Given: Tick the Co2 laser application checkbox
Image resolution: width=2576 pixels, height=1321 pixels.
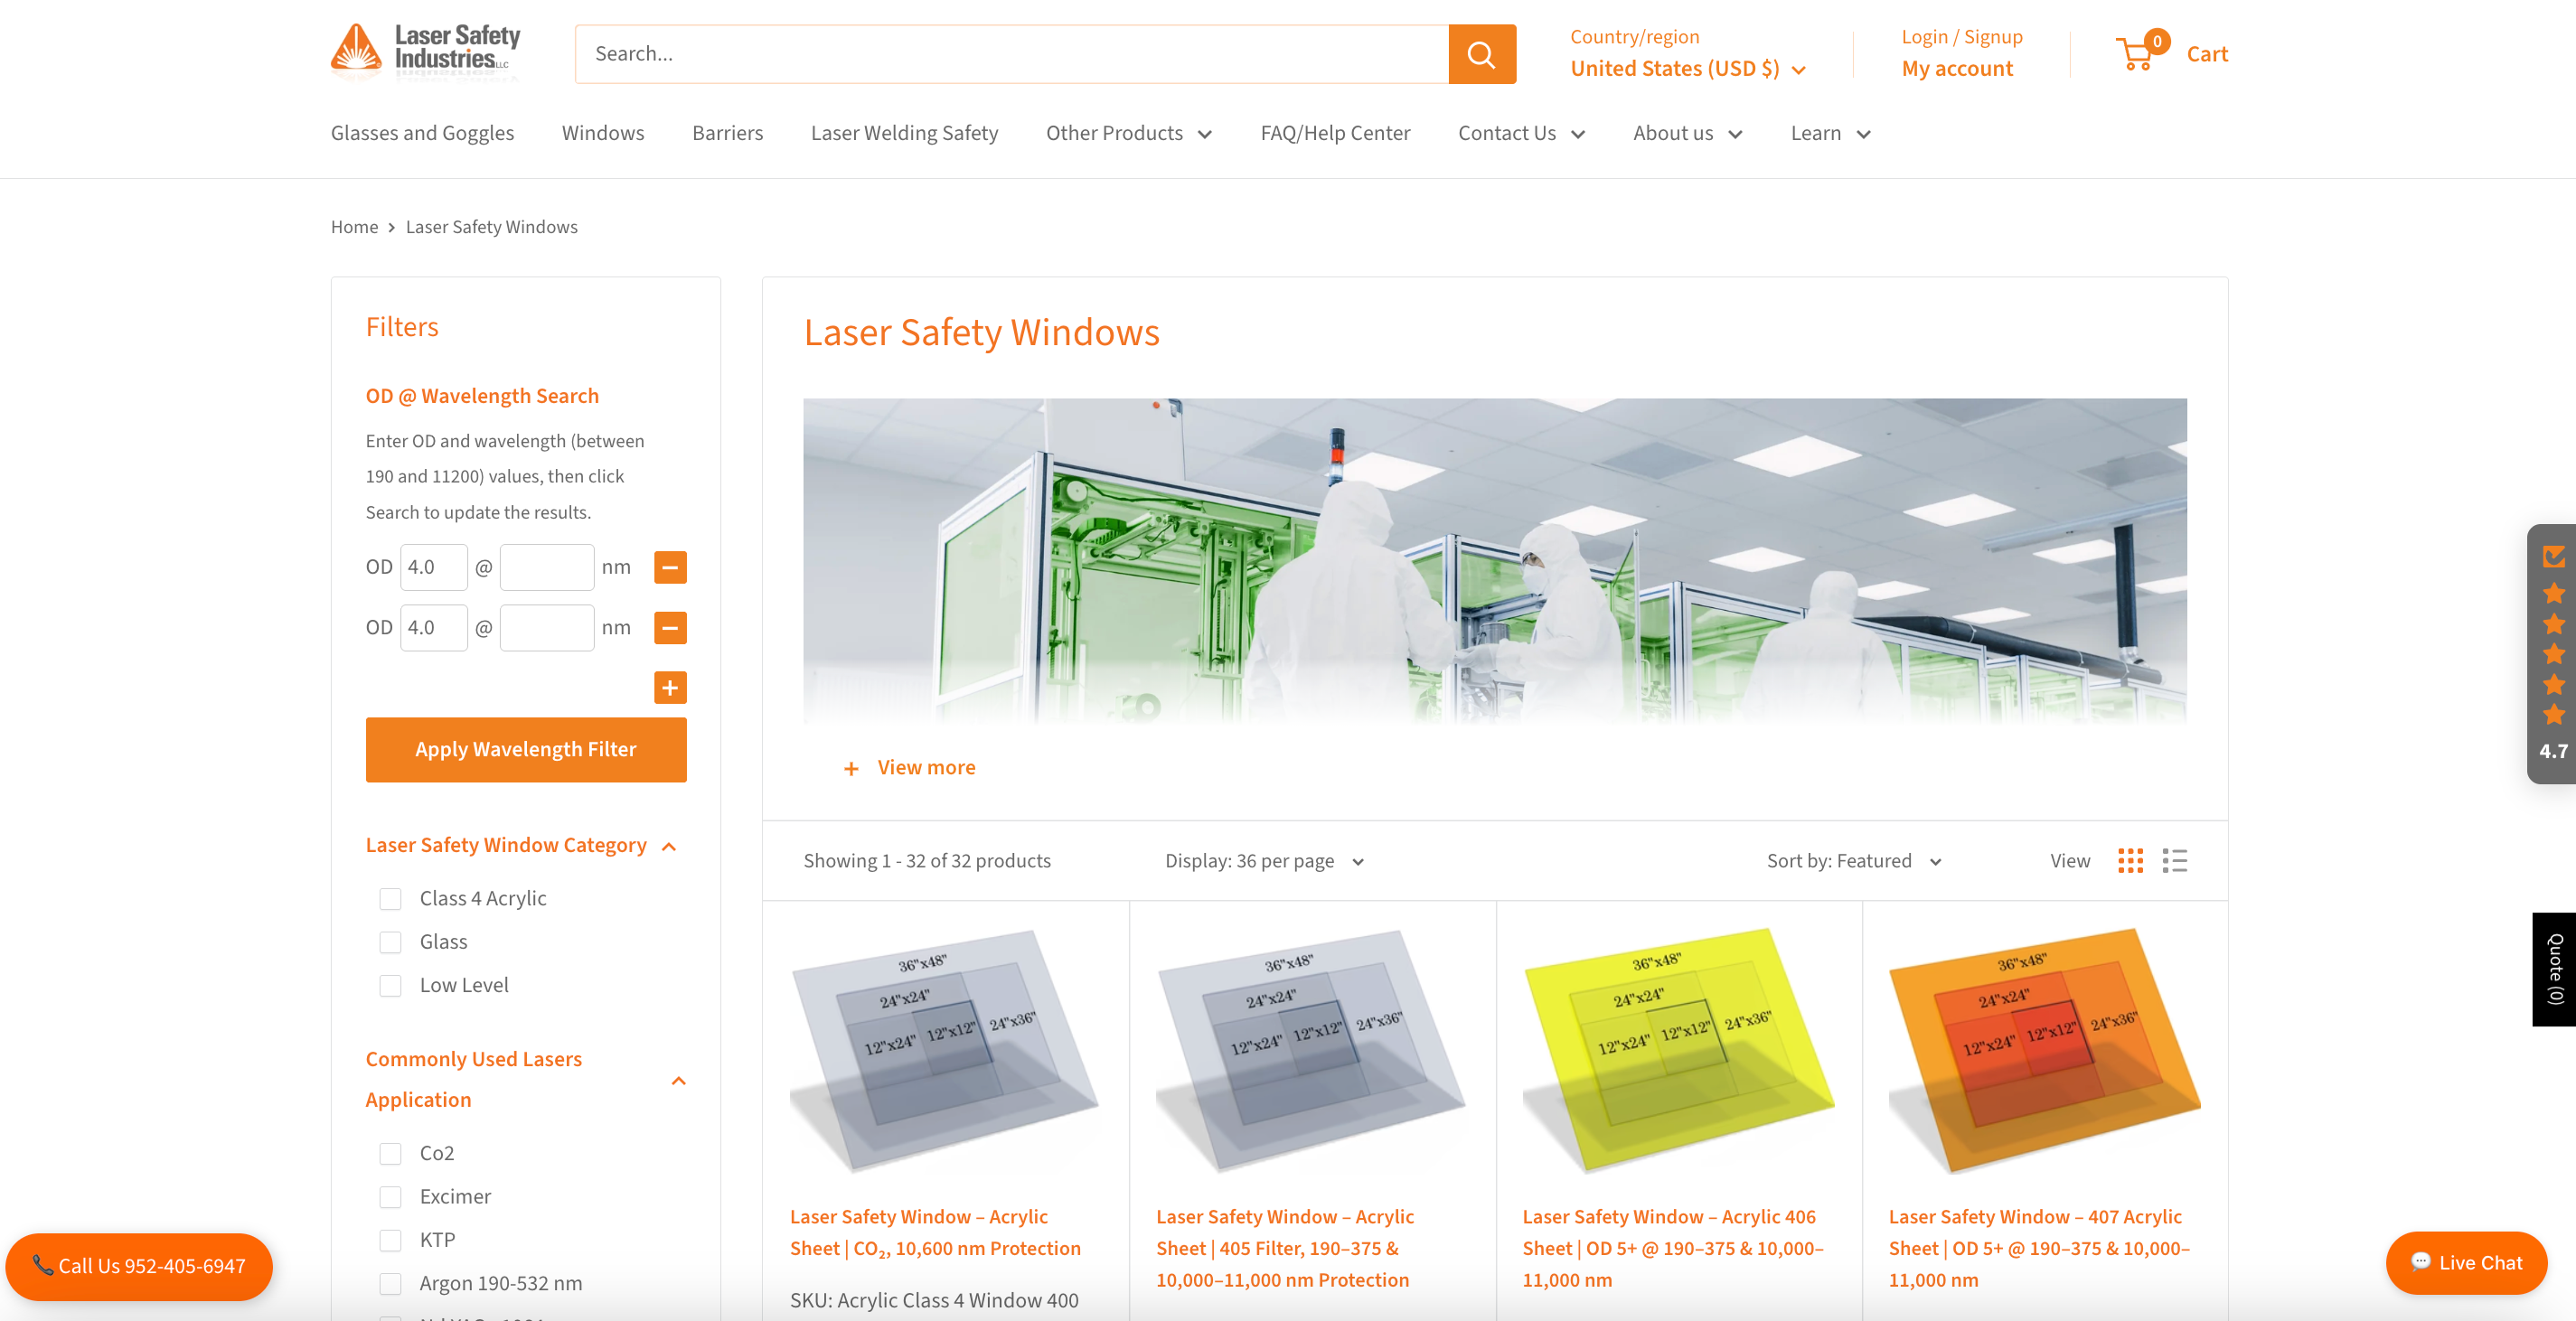Looking at the screenshot, I should [390, 1154].
